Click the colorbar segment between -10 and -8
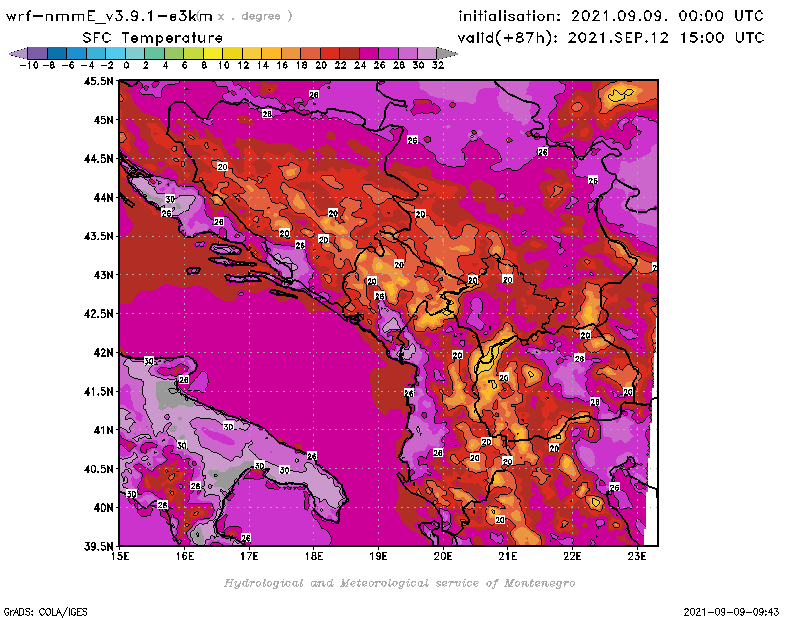Viewport: 800px width, 618px height. [x=38, y=53]
